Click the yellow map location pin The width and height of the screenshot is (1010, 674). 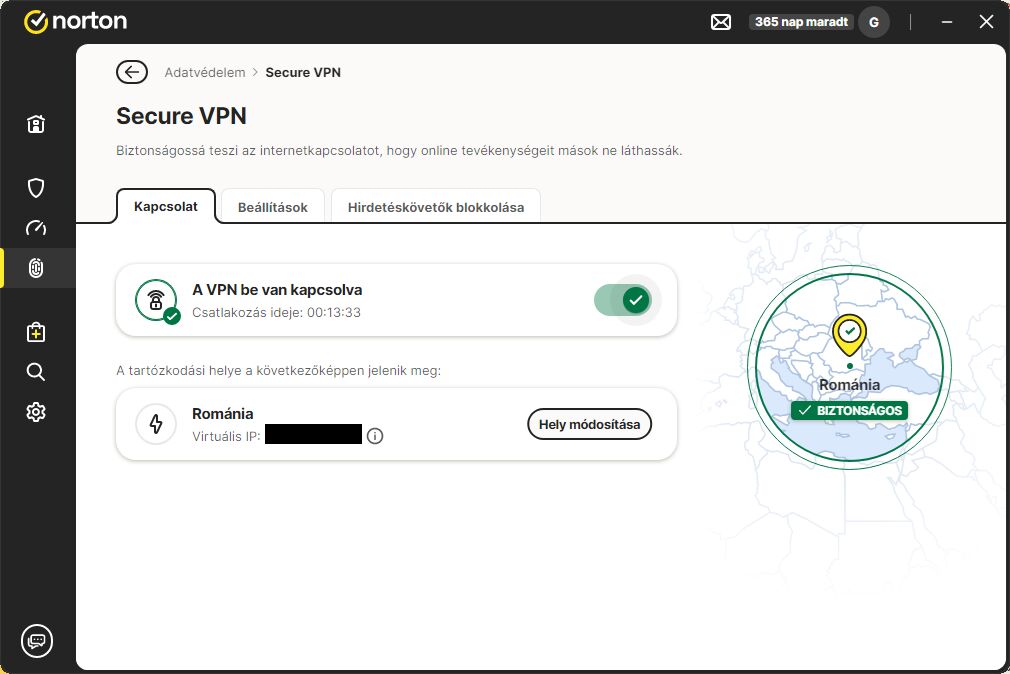850,336
